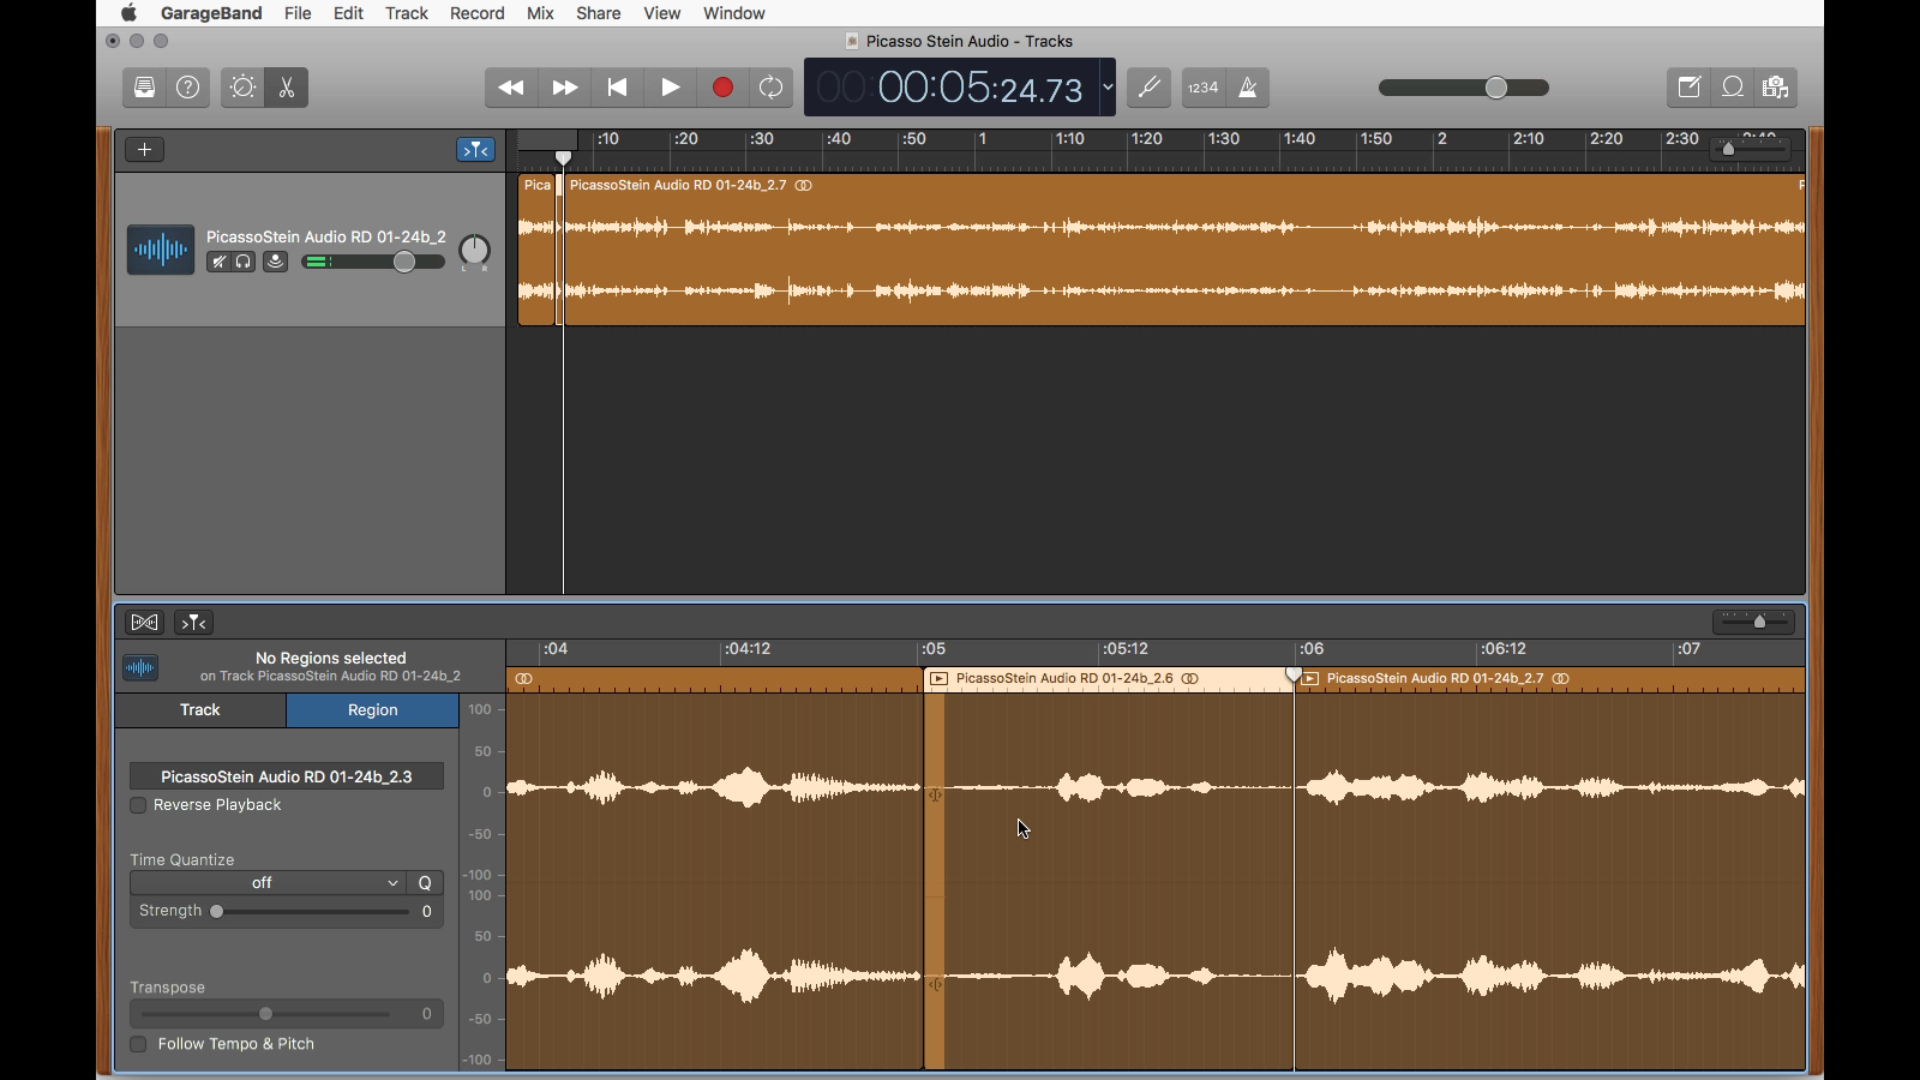Viewport: 1920px width, 1080px height.
Task: Open LCD display mode dropdown arrow
Action: 1108,88
